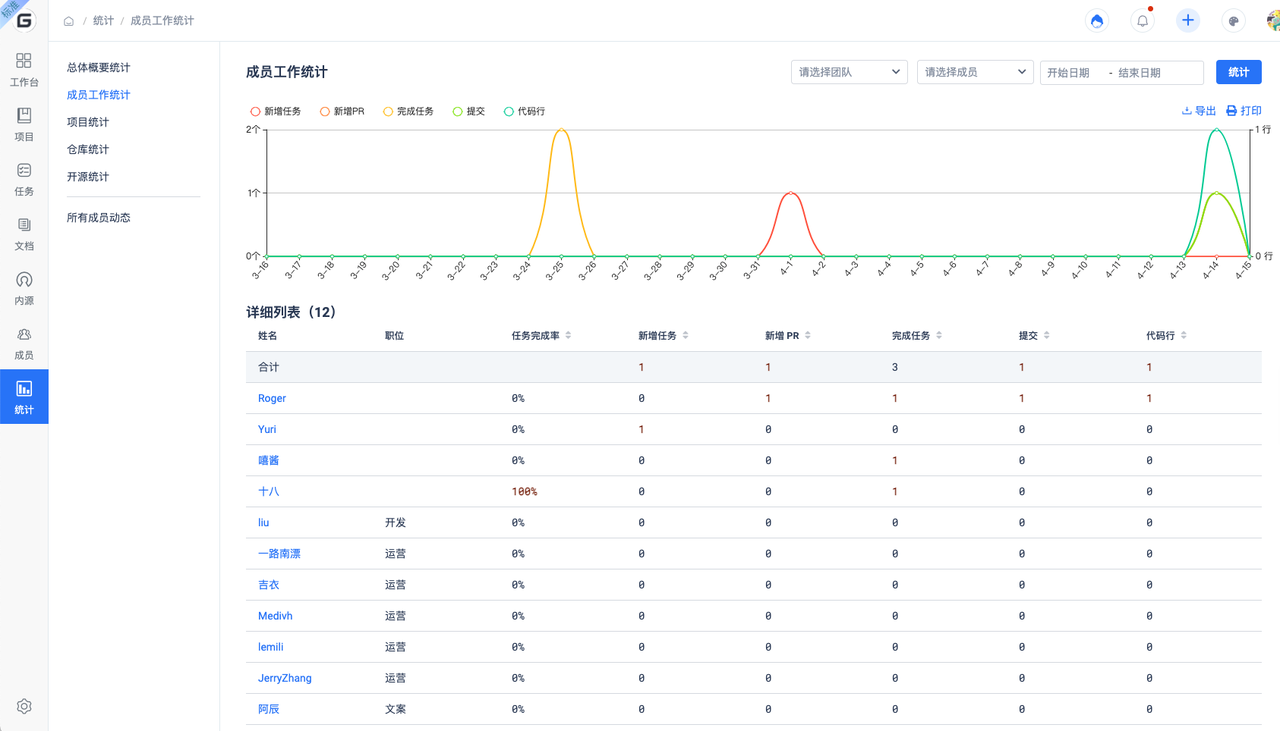Viewport: 1280px width, 731px height.
Task: Open member 一路南漂's link
Action: point(280,553)
